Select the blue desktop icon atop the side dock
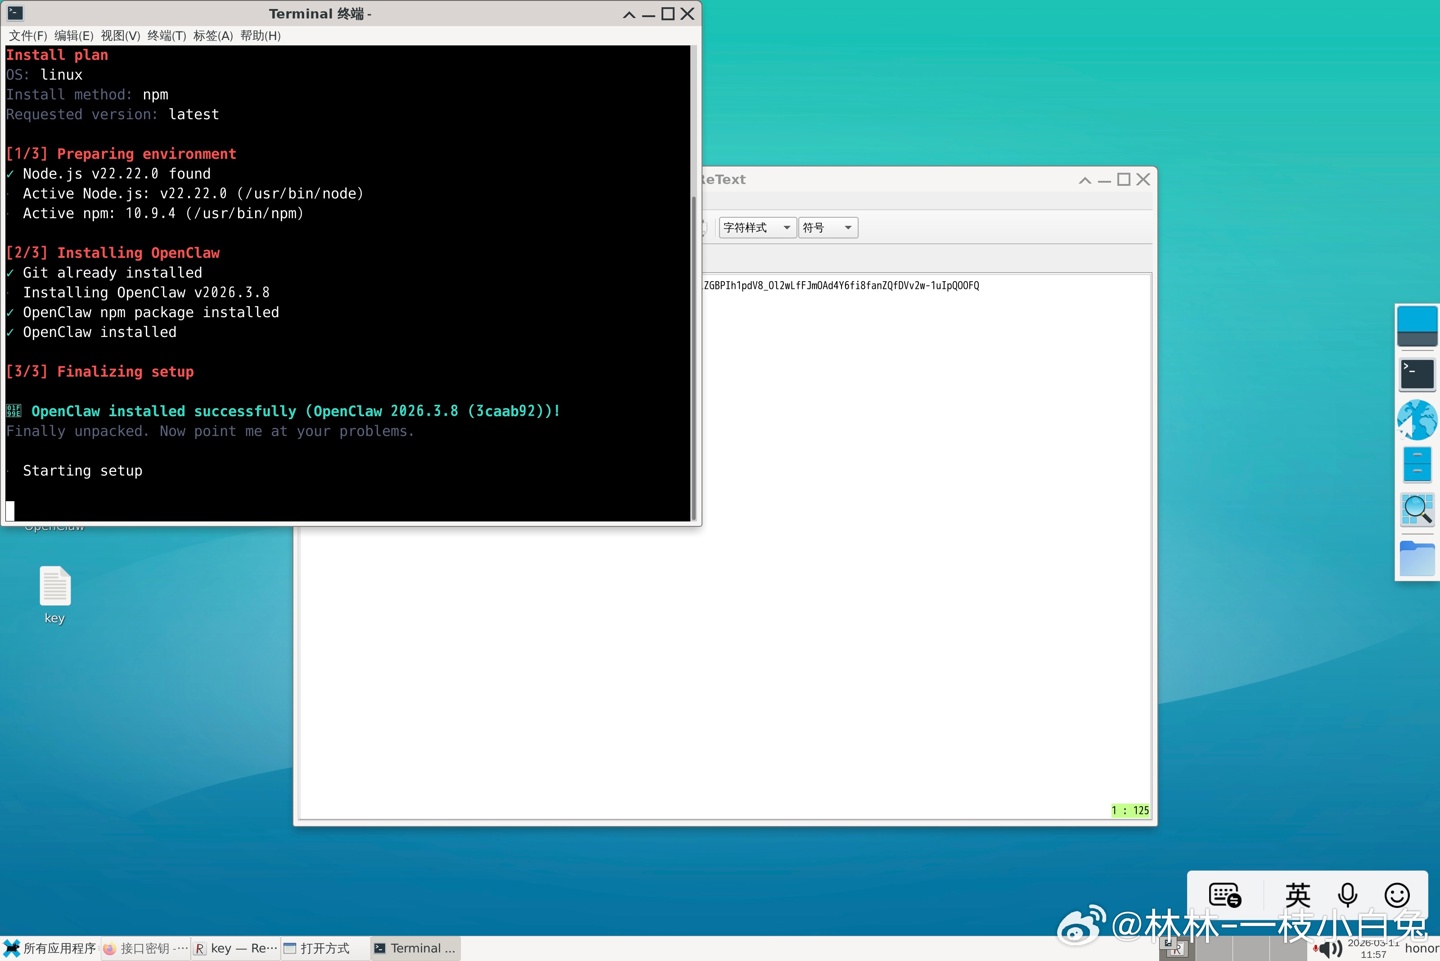Viewport: 1440px width, 961px height. (x=1416, y=325)
